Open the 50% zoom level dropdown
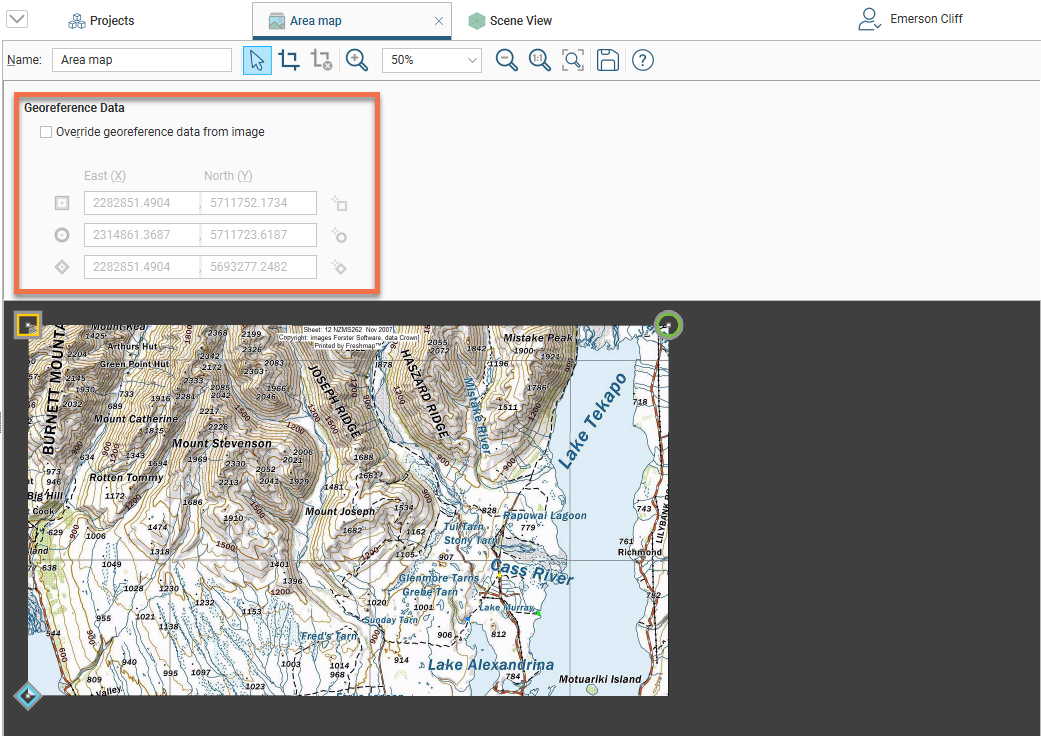The width and height of the screenshot is (1041, 736). point(431,60)
